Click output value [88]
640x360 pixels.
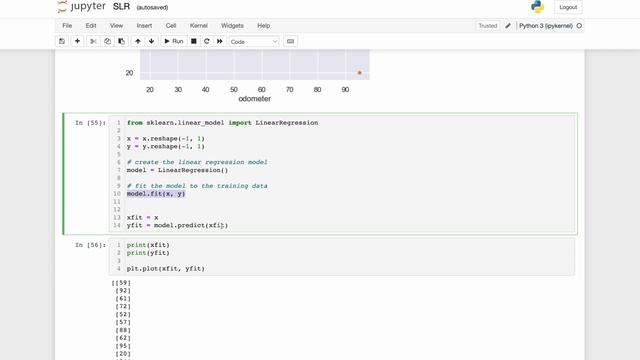click(x=123, y=330)
